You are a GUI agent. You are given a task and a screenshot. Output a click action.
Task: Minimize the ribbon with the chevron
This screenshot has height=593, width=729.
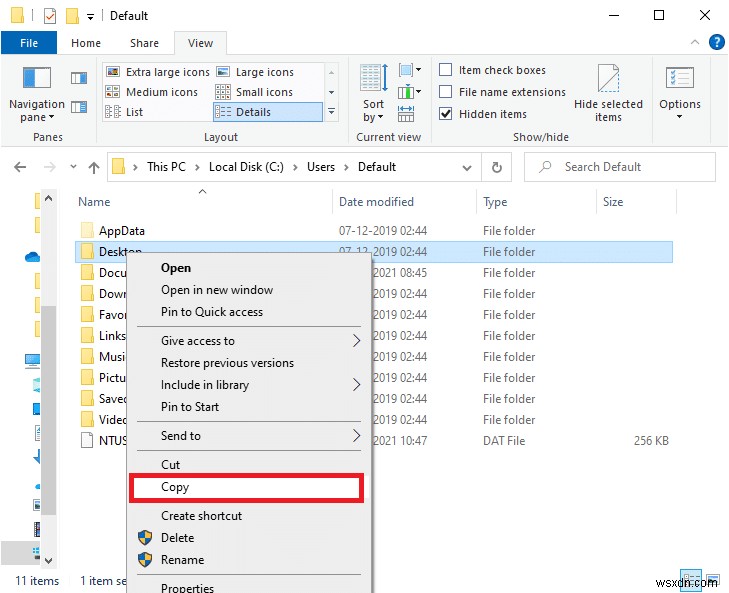[x=695, y=42]
